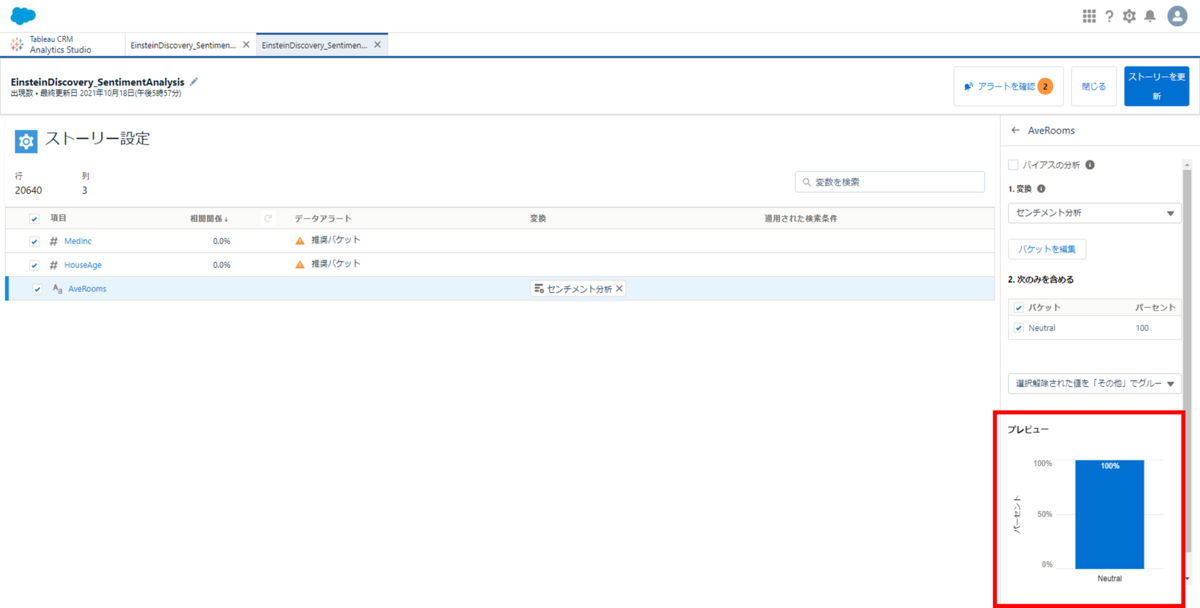Click the センチメント分析 chip in AveRooms row

coord(579,289)
